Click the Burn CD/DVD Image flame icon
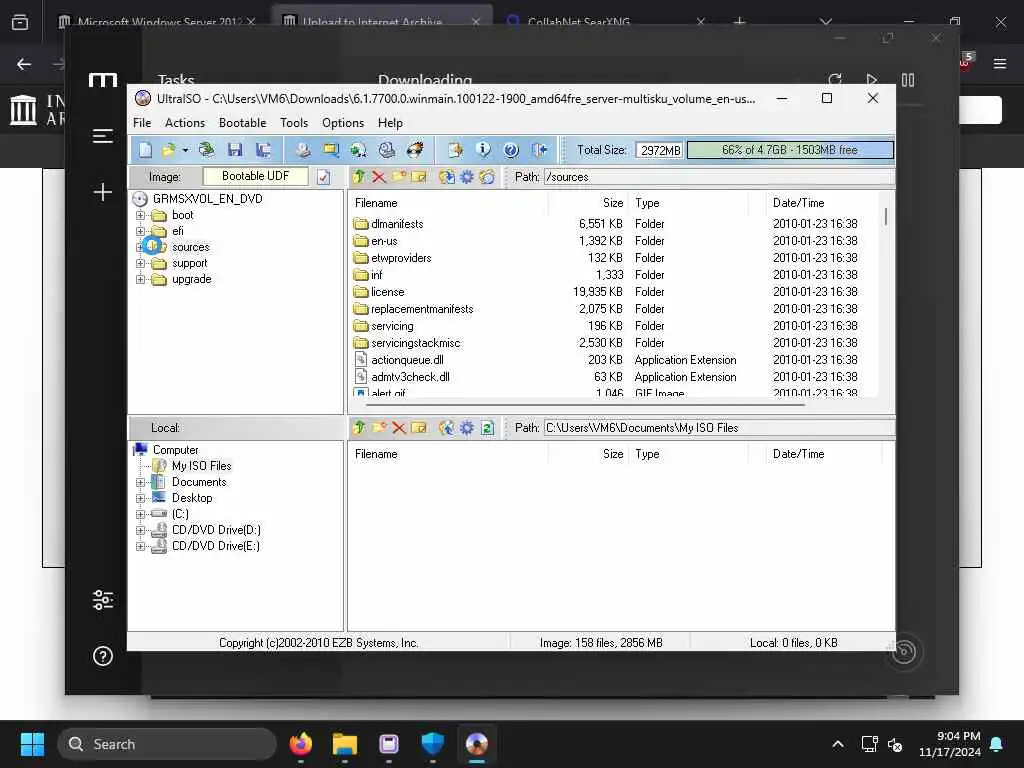The image size is (1024, 768). pos(415,150)
